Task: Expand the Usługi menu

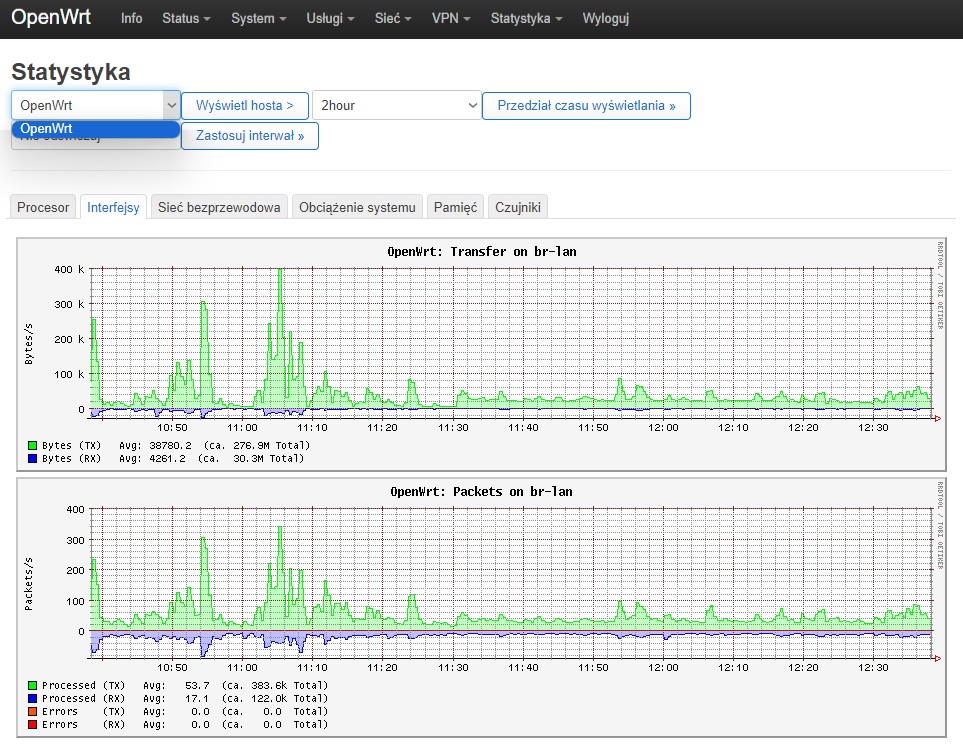Action: [x=330, y=18]
